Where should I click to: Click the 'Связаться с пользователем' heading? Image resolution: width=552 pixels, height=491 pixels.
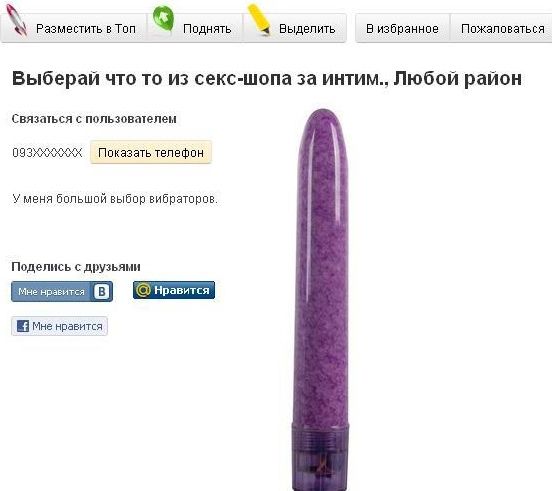94,119
